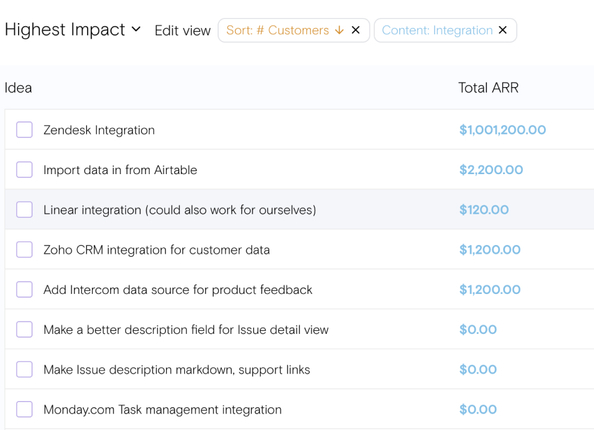
Task: Open Monday.com Task management integration idea
Action: coord(163,410)
